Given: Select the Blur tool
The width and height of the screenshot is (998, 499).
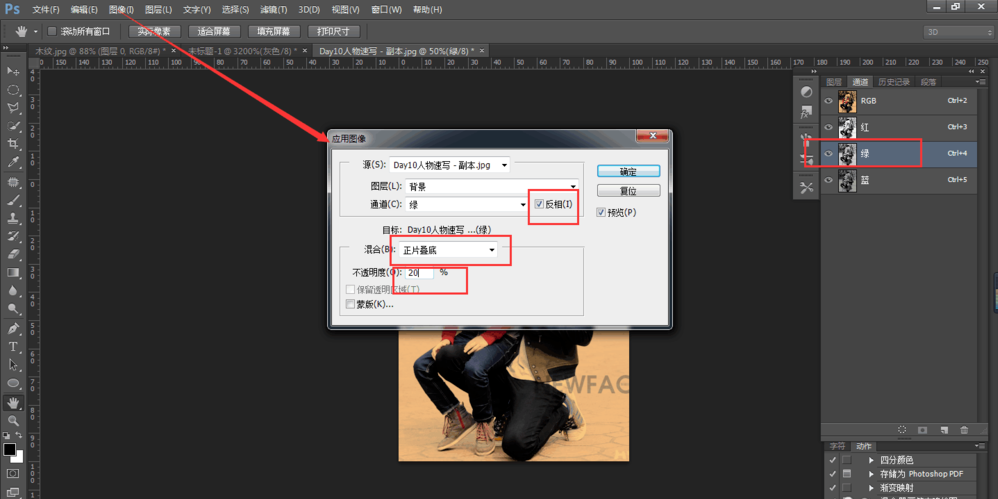Looking at the screenshot, I should coord(13,291).
